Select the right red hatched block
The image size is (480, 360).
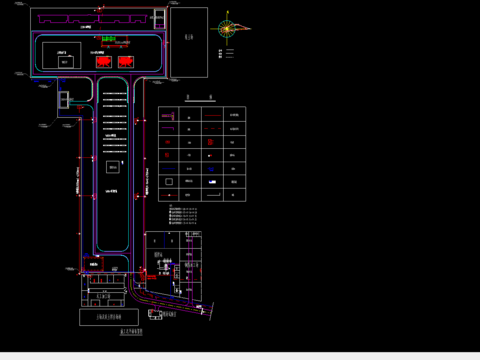126,62
